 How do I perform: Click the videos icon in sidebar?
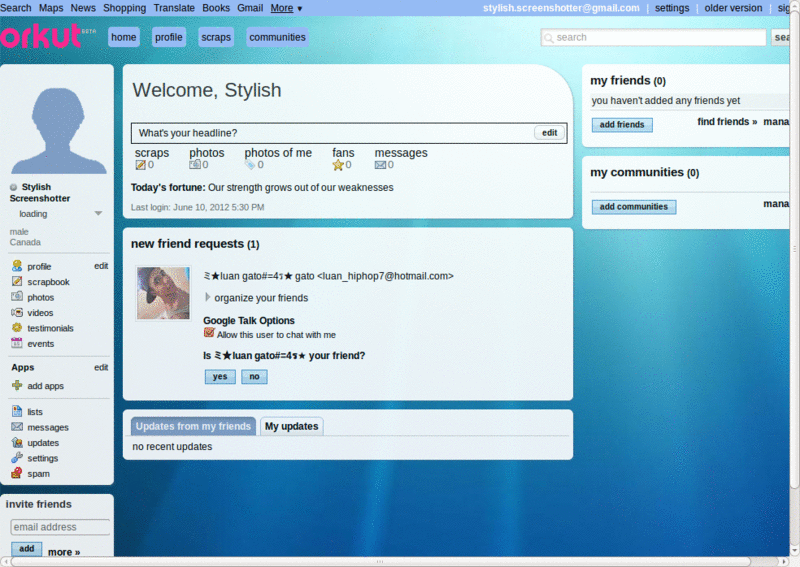[x=17, y=312]
